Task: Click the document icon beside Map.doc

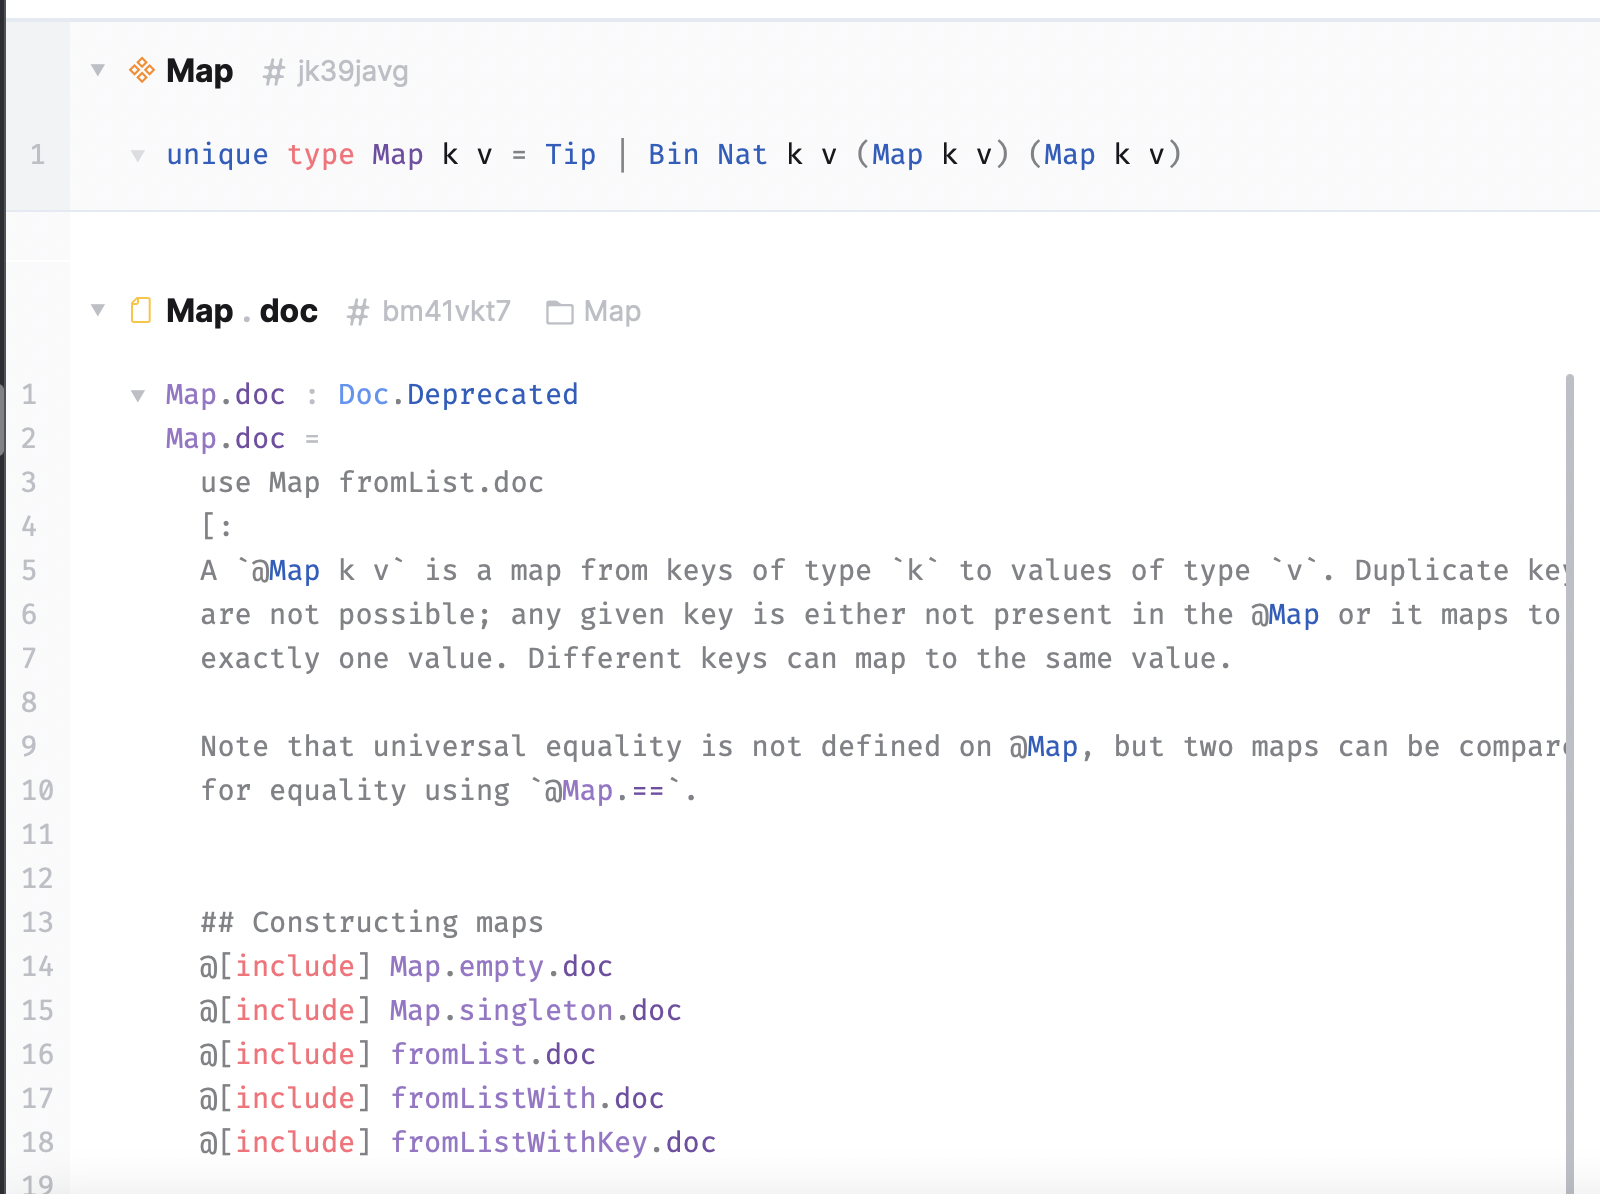Action: pyautogui.click(x=141, y=311)
